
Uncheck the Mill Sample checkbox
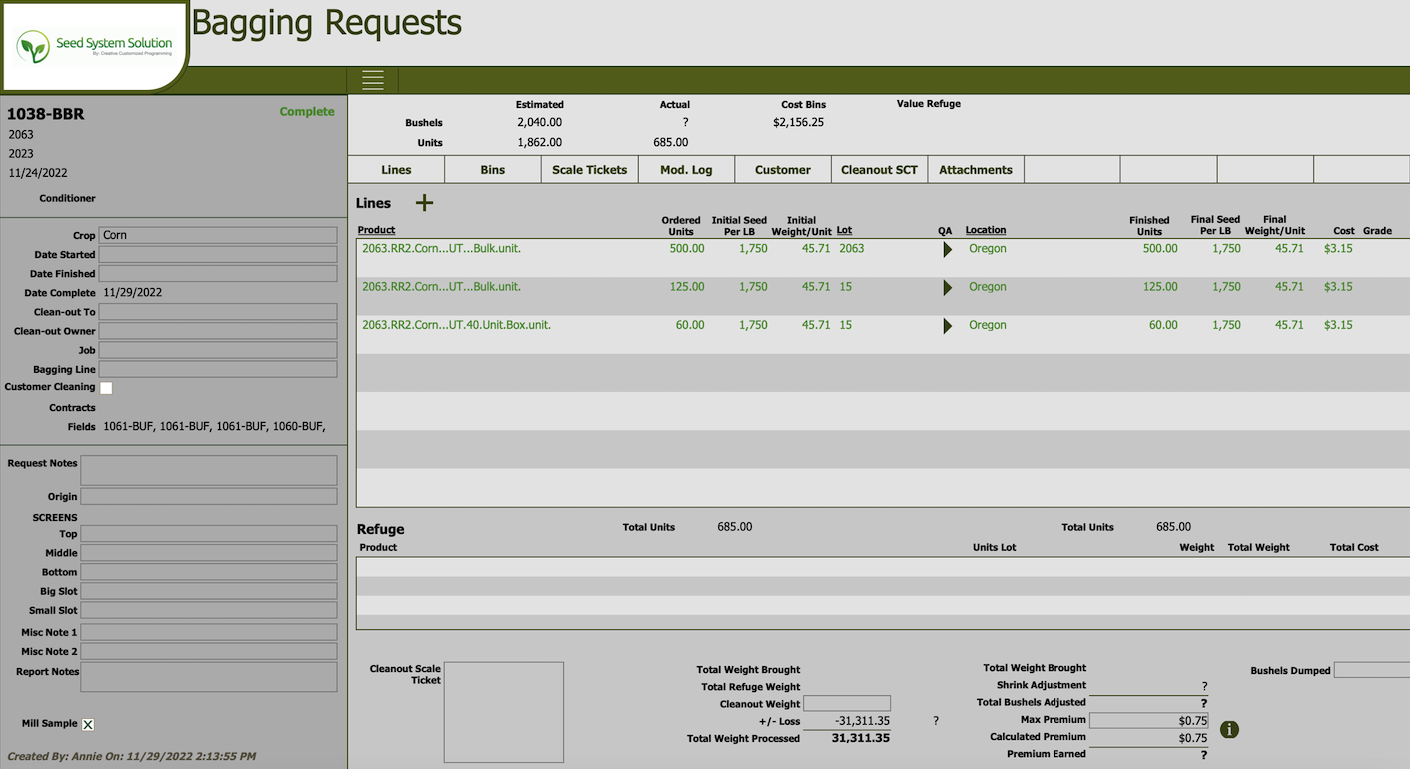(88, 725)
